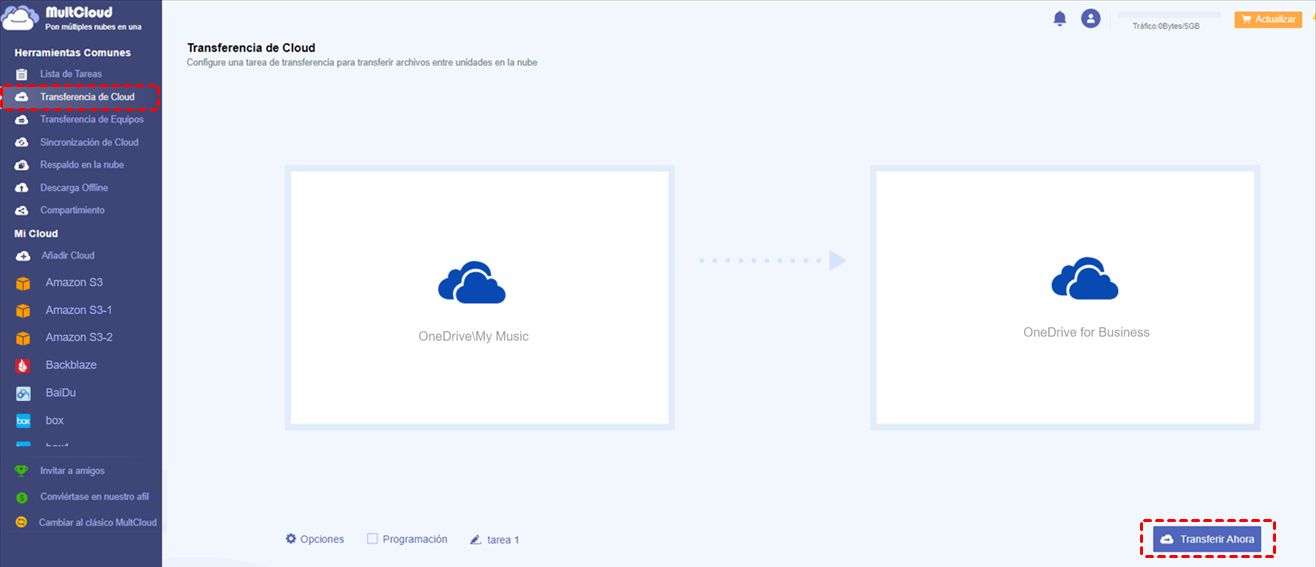Open Transferencia de Equipos icon
1316x567 pixels.
point(21,120)
